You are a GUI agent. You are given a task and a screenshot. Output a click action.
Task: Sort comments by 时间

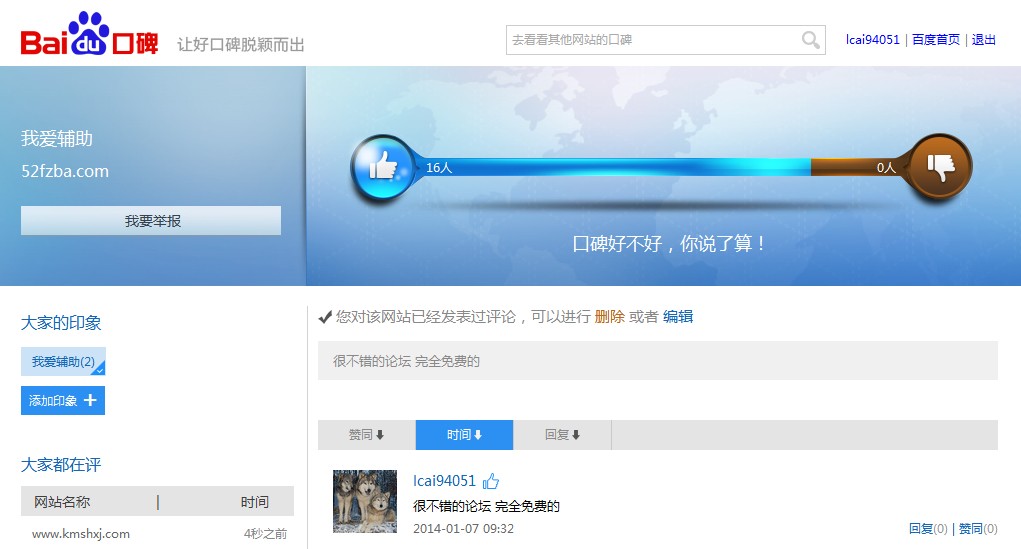click(464, 434)
